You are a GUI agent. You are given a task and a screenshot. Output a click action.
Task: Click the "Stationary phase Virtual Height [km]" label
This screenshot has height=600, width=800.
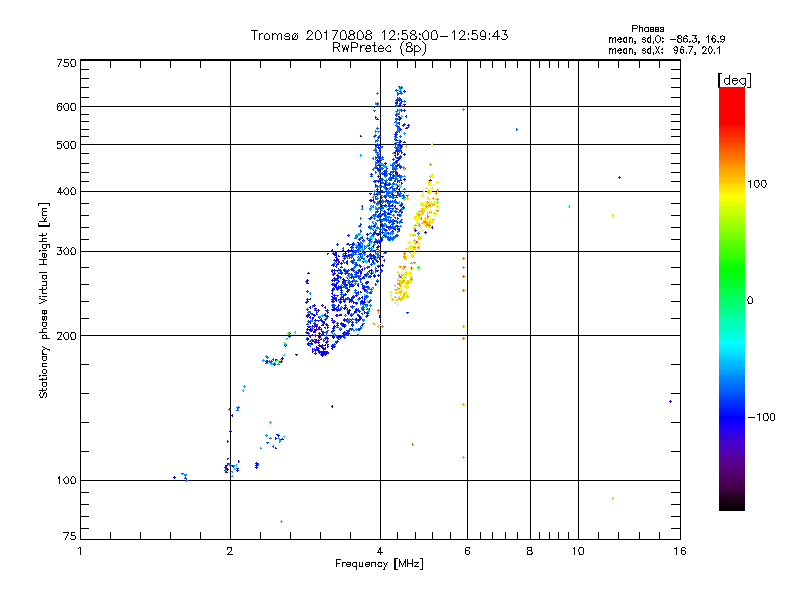click(44, 300)
